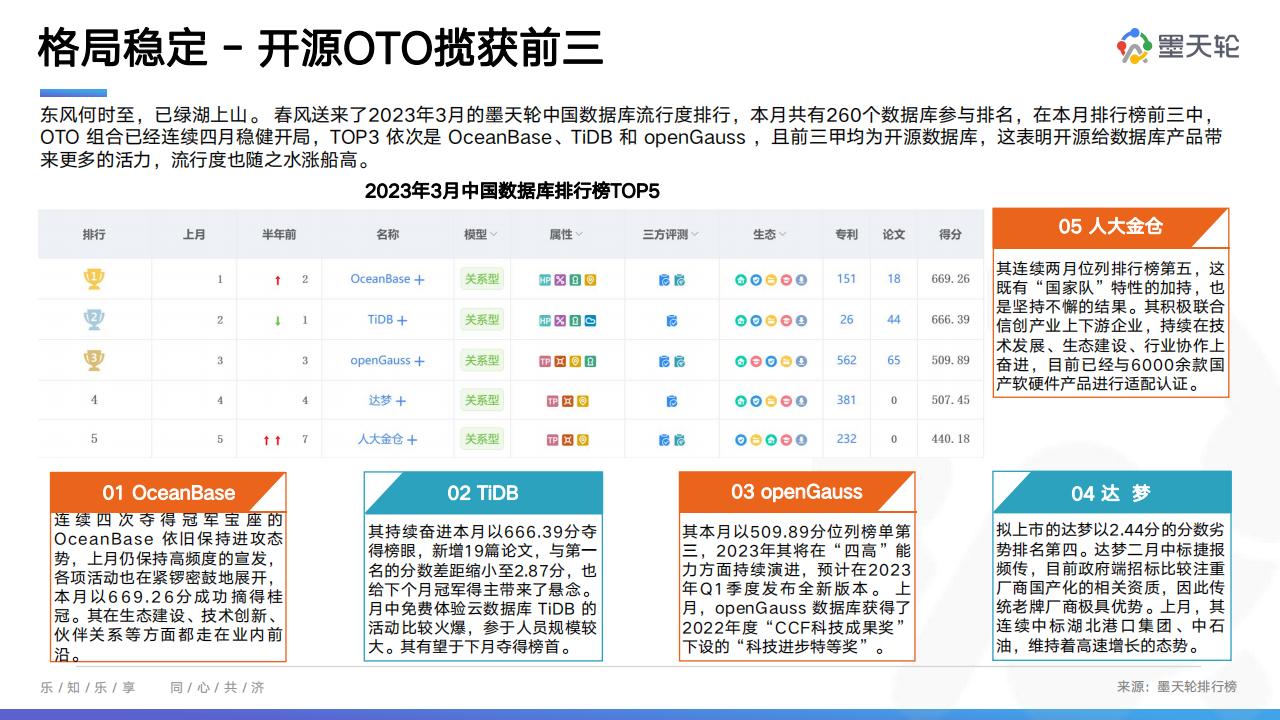Click the HP attribute icon in TiDB row

click(545, 320)
